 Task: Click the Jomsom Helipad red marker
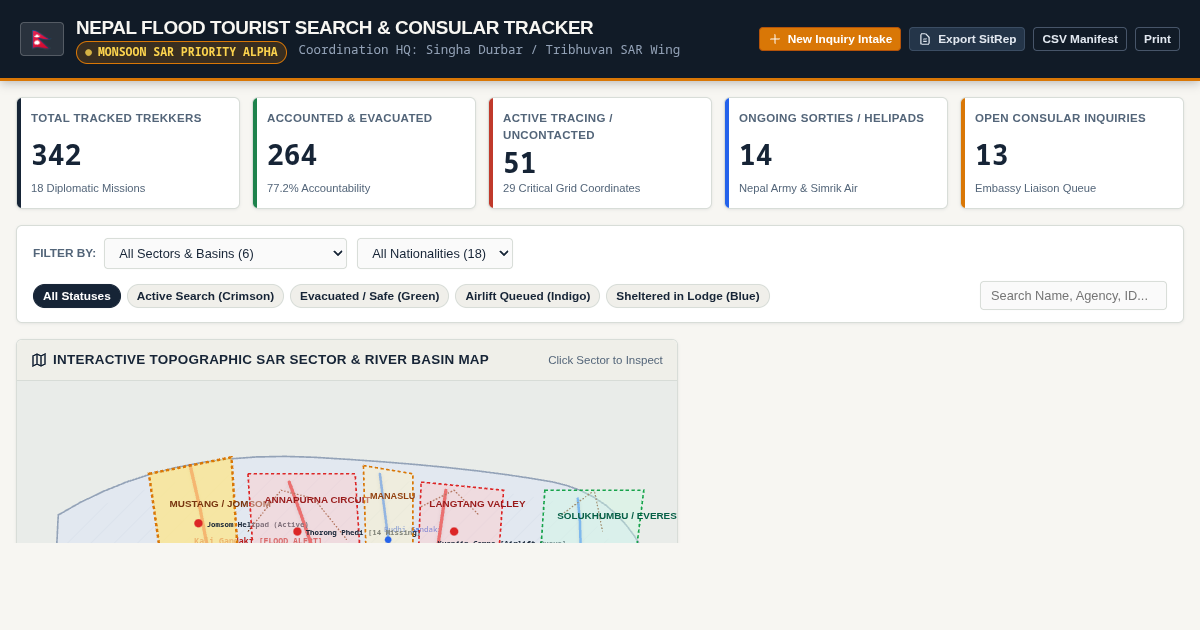click(x=198, y=523)
